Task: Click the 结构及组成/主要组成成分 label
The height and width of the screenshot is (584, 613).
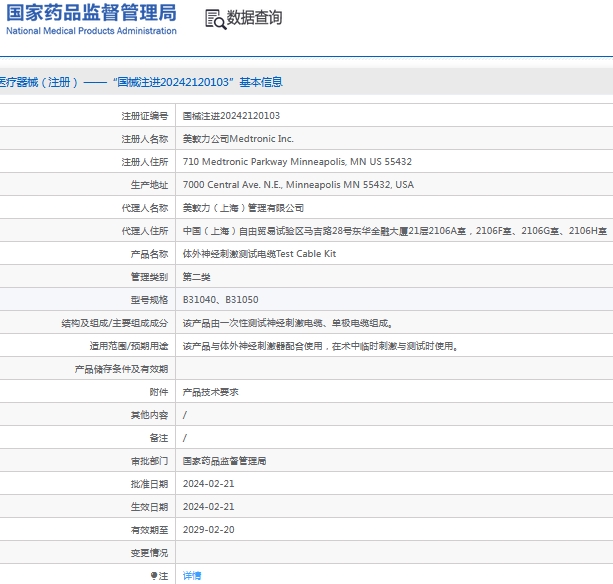Action: click(x=115, y=323)
